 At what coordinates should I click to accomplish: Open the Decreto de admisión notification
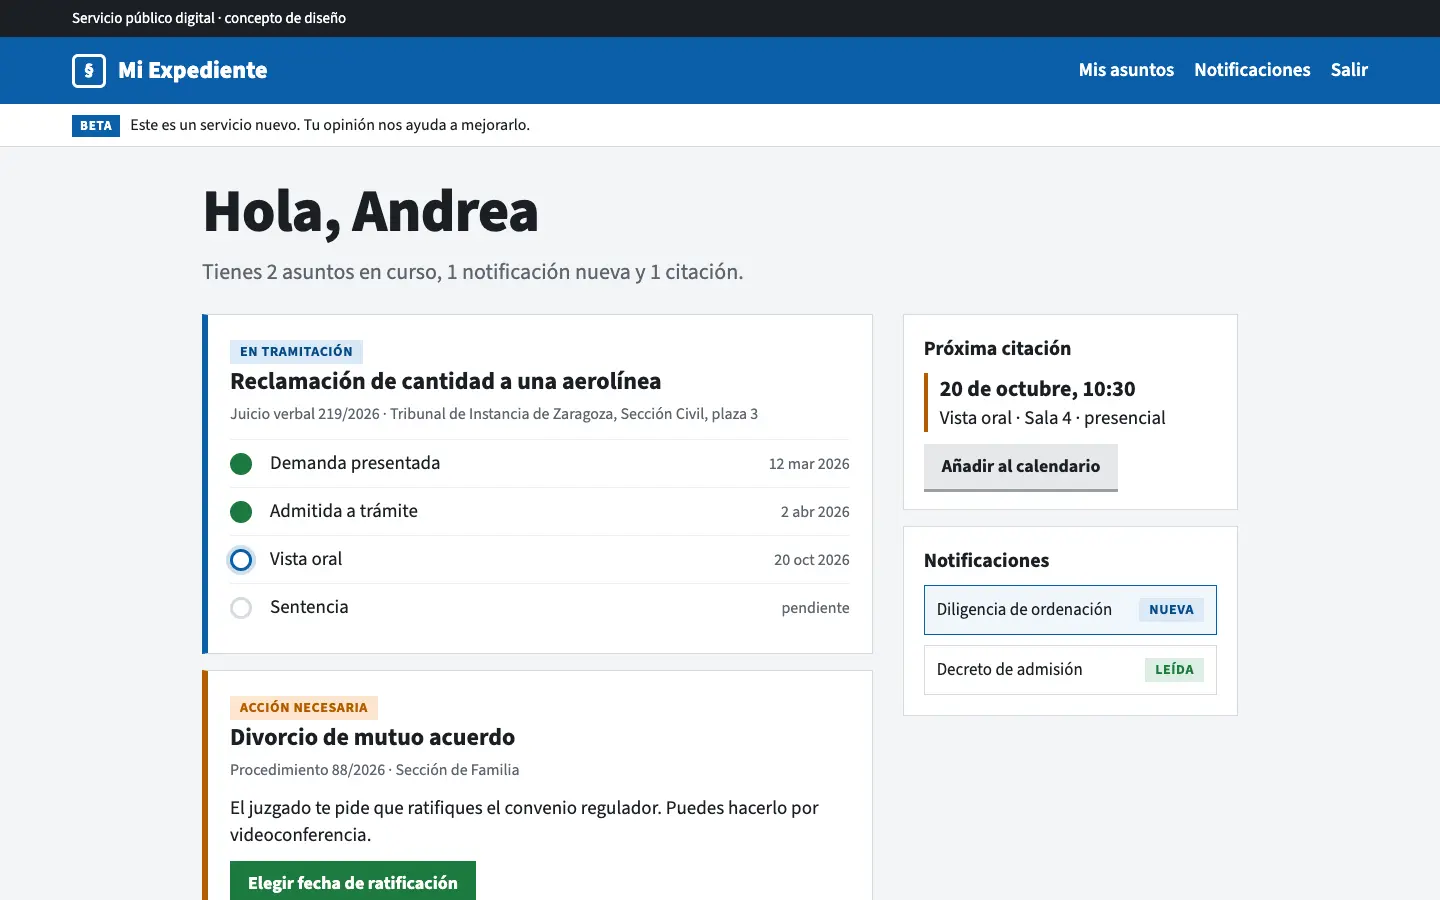[1070, 670]
